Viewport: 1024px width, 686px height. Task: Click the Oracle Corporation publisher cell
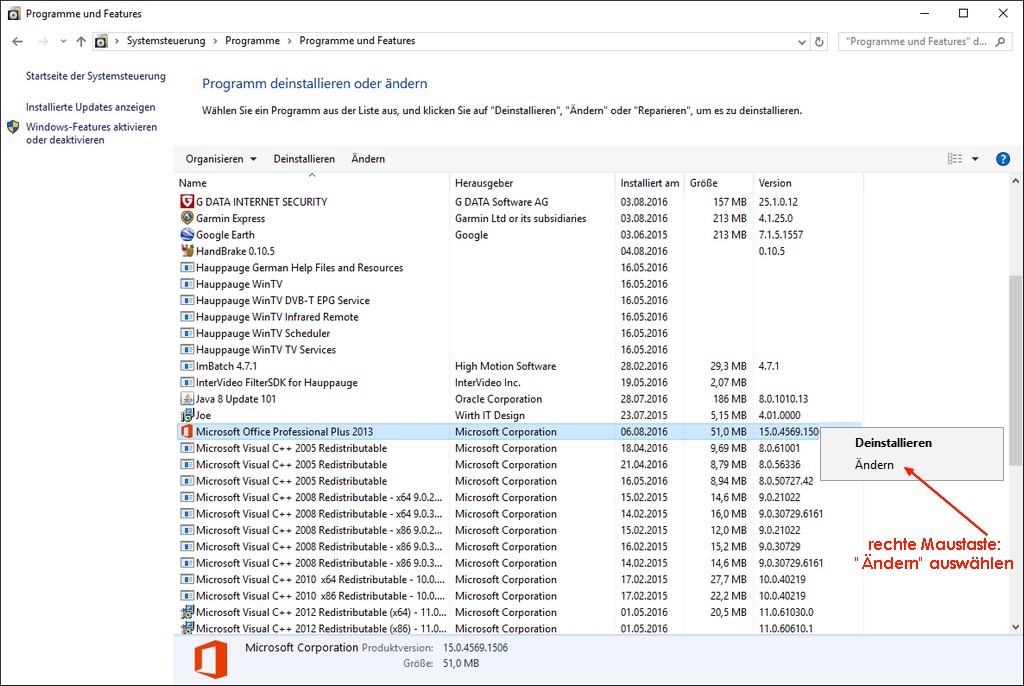pyautogui.click(x=498, y=399)
